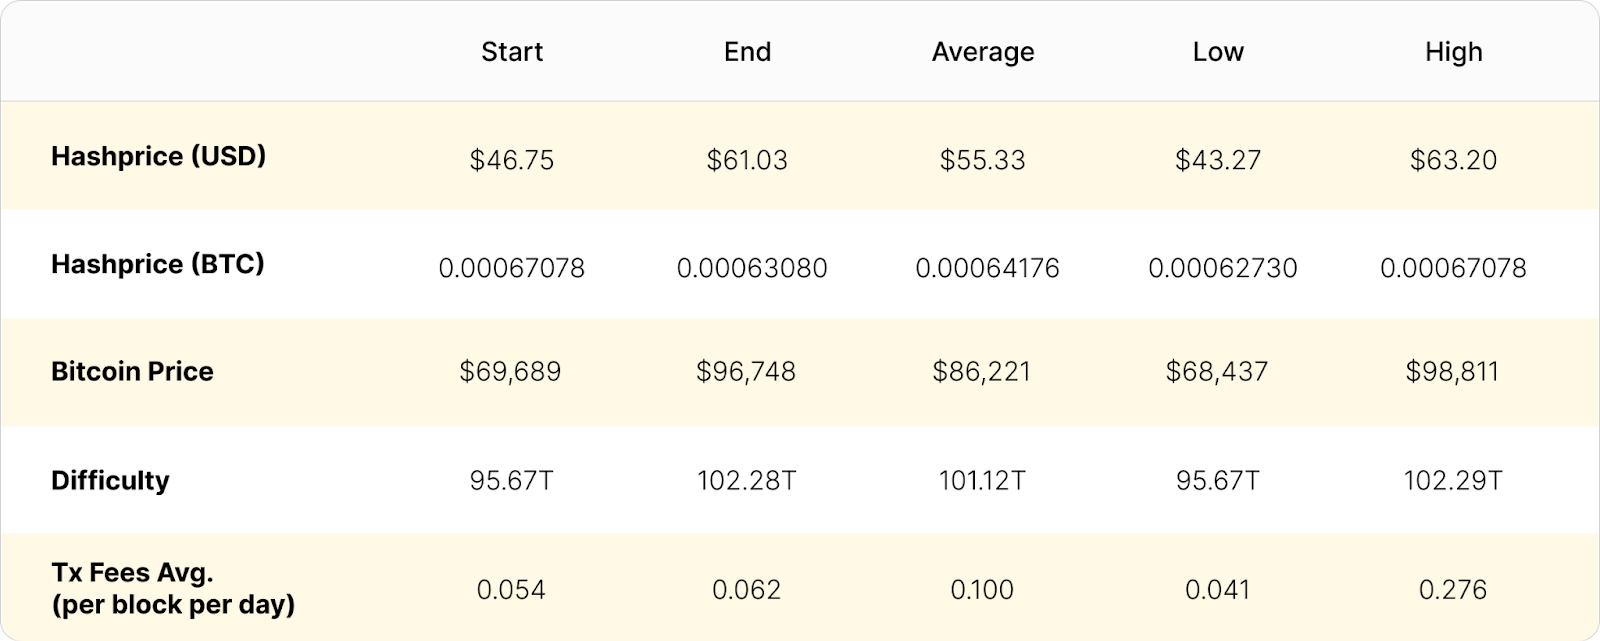Click the Low column header
The image size is (1600, 641).
tap(1218, 52)
